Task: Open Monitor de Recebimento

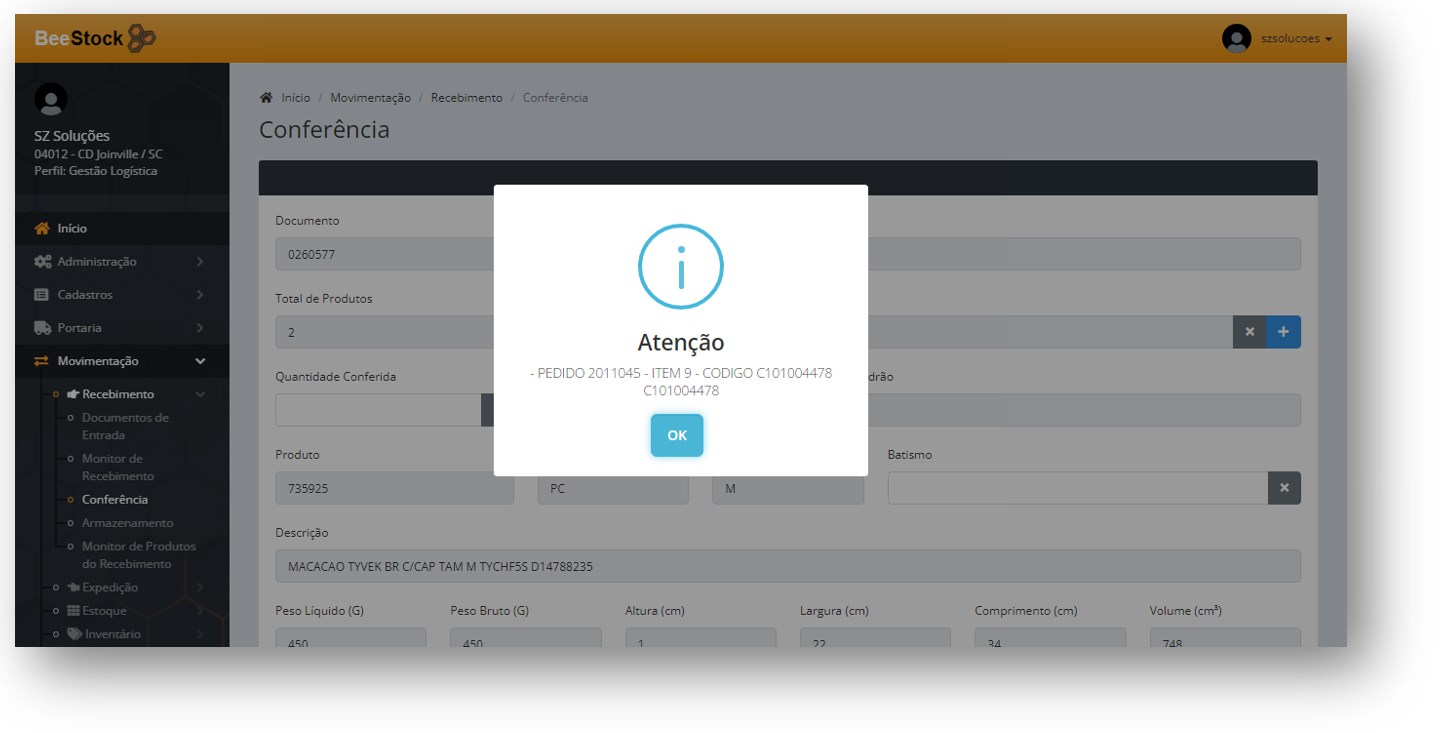Action: (118, 467)
